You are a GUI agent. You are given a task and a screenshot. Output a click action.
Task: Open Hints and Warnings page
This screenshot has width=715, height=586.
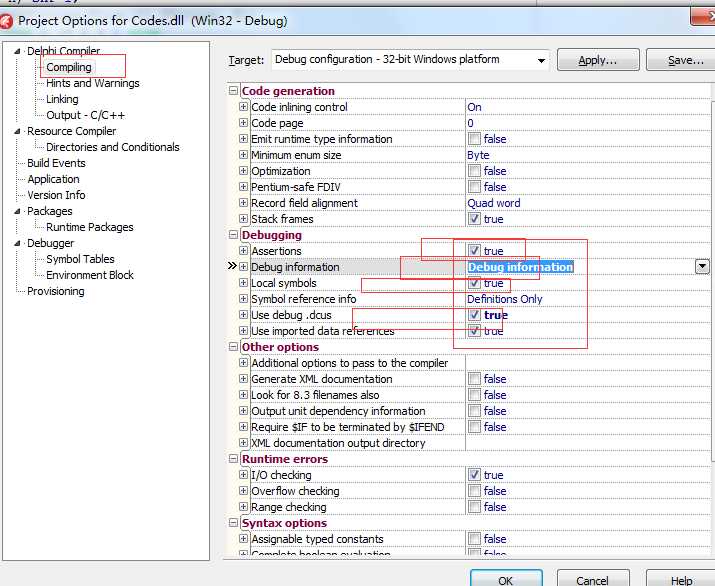(x=93, y=83)
